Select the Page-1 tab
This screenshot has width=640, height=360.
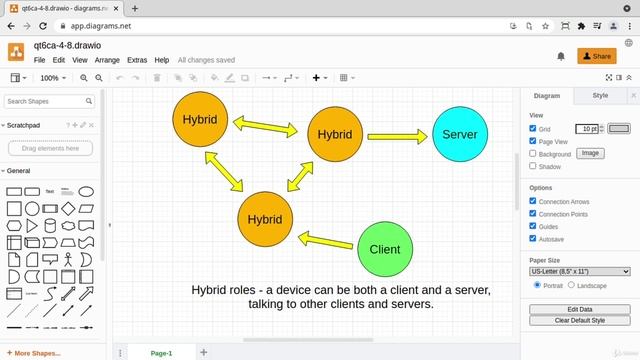click(x=161, y=353)
